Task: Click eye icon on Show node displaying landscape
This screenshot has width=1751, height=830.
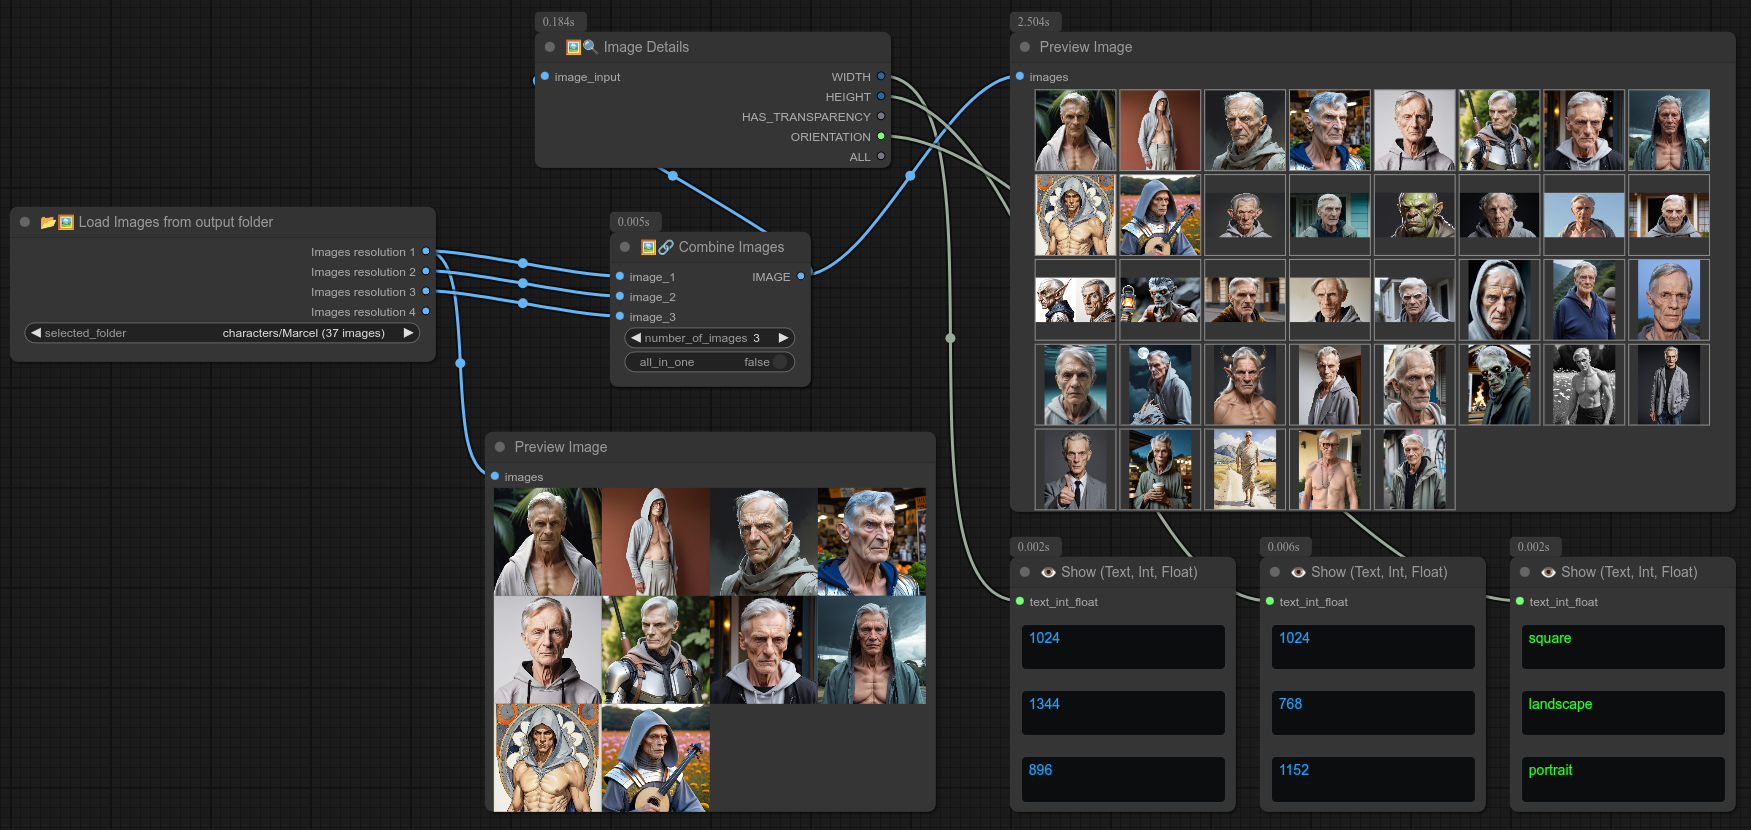Action: click(x=1548, y=572)
